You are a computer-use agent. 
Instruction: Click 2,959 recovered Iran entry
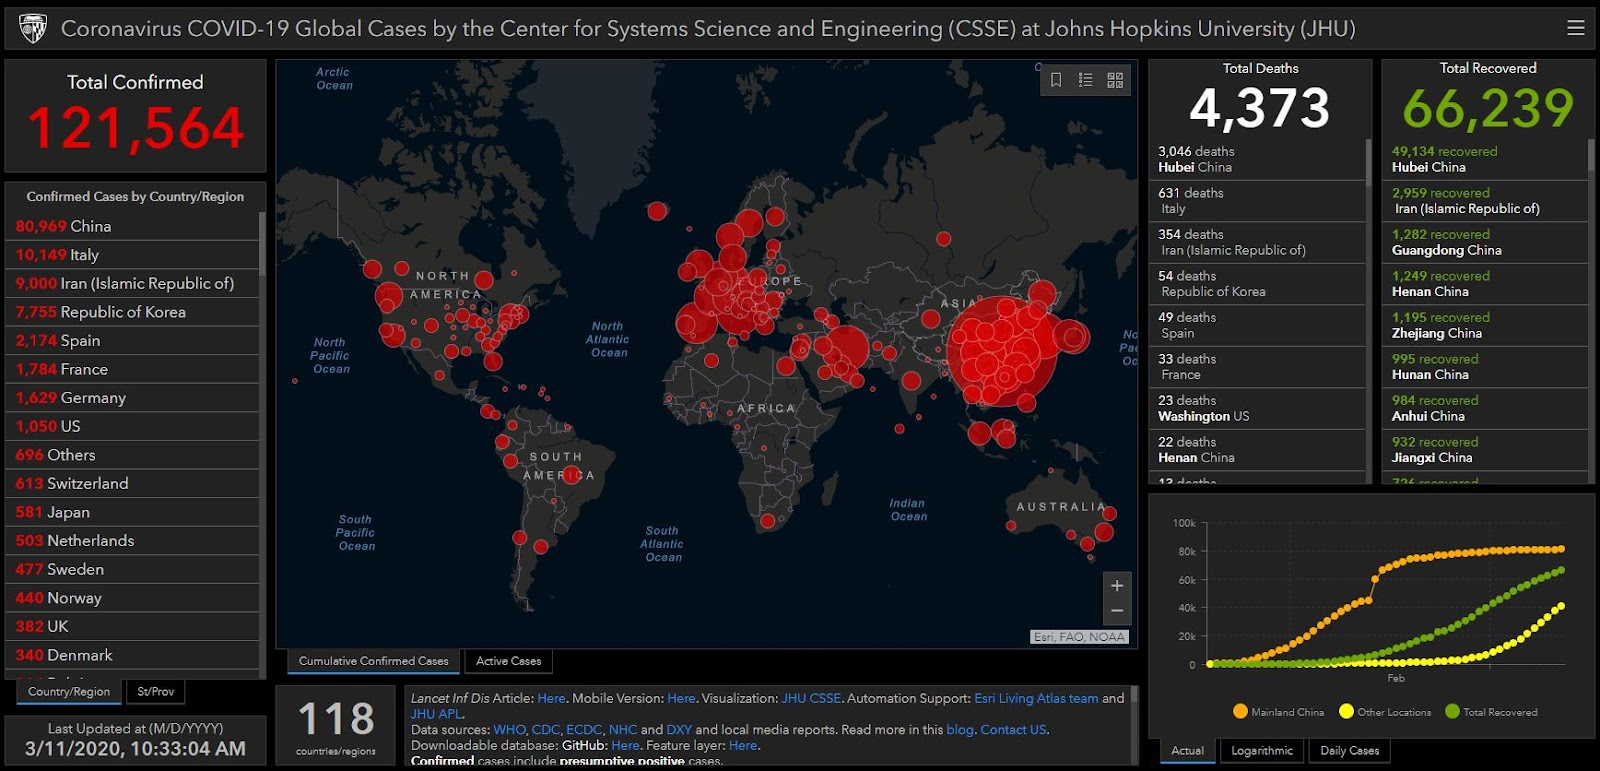coord(1485,201)
